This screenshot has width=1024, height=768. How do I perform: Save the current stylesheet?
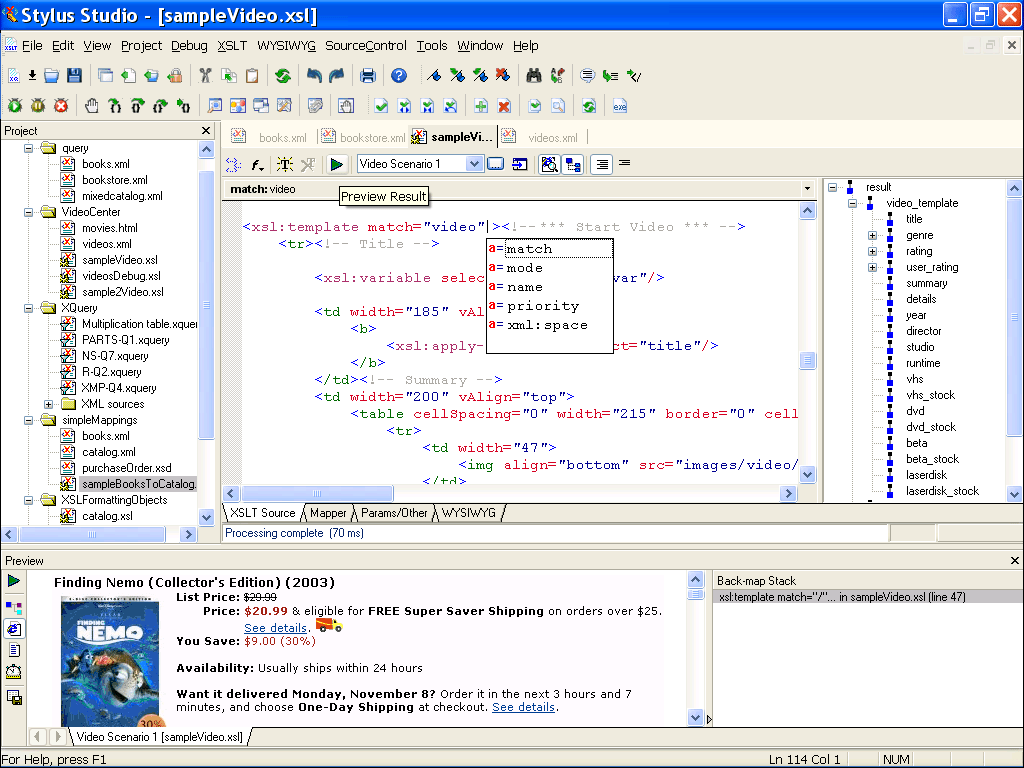tap(74, 75)
